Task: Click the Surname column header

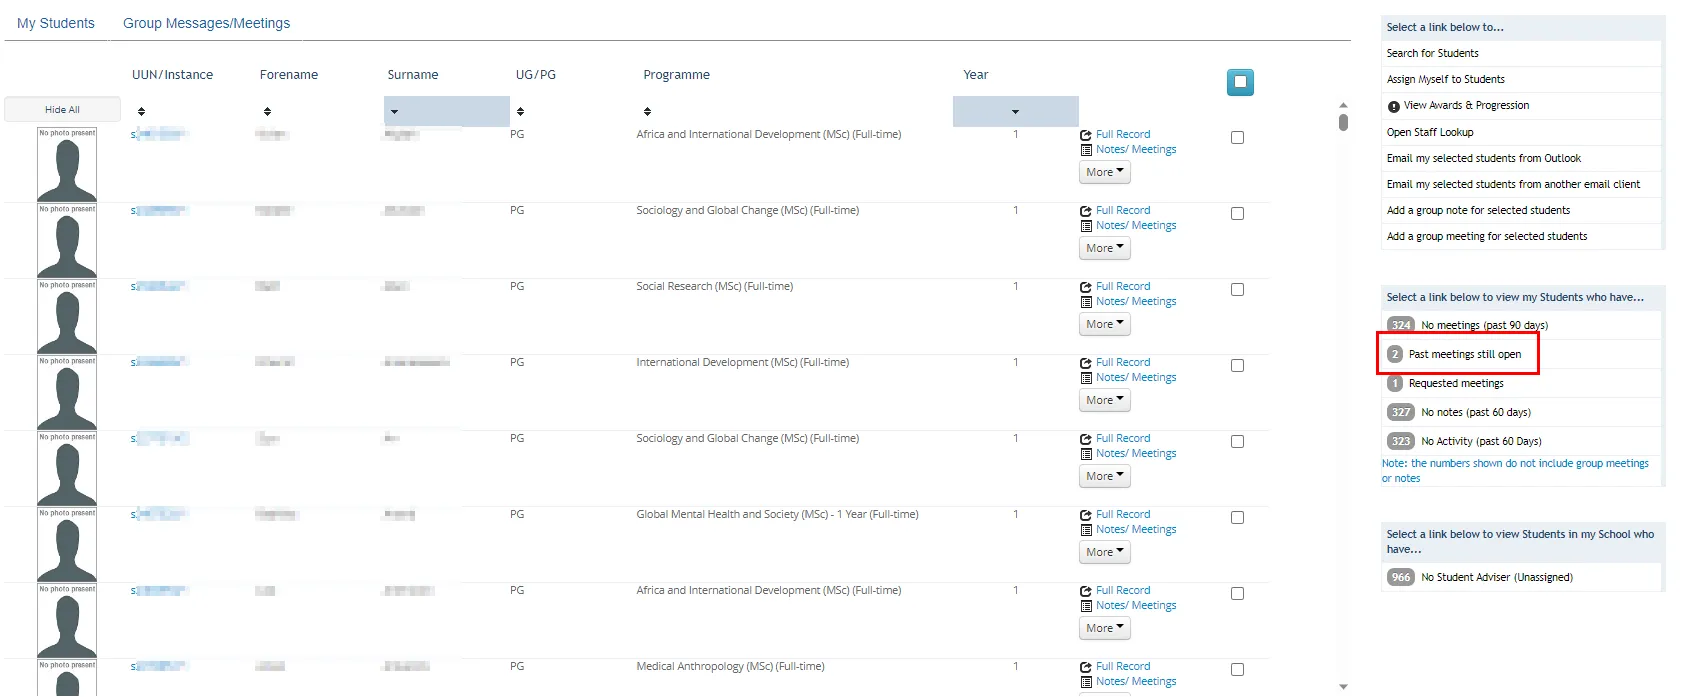Action: coord(413,75)
